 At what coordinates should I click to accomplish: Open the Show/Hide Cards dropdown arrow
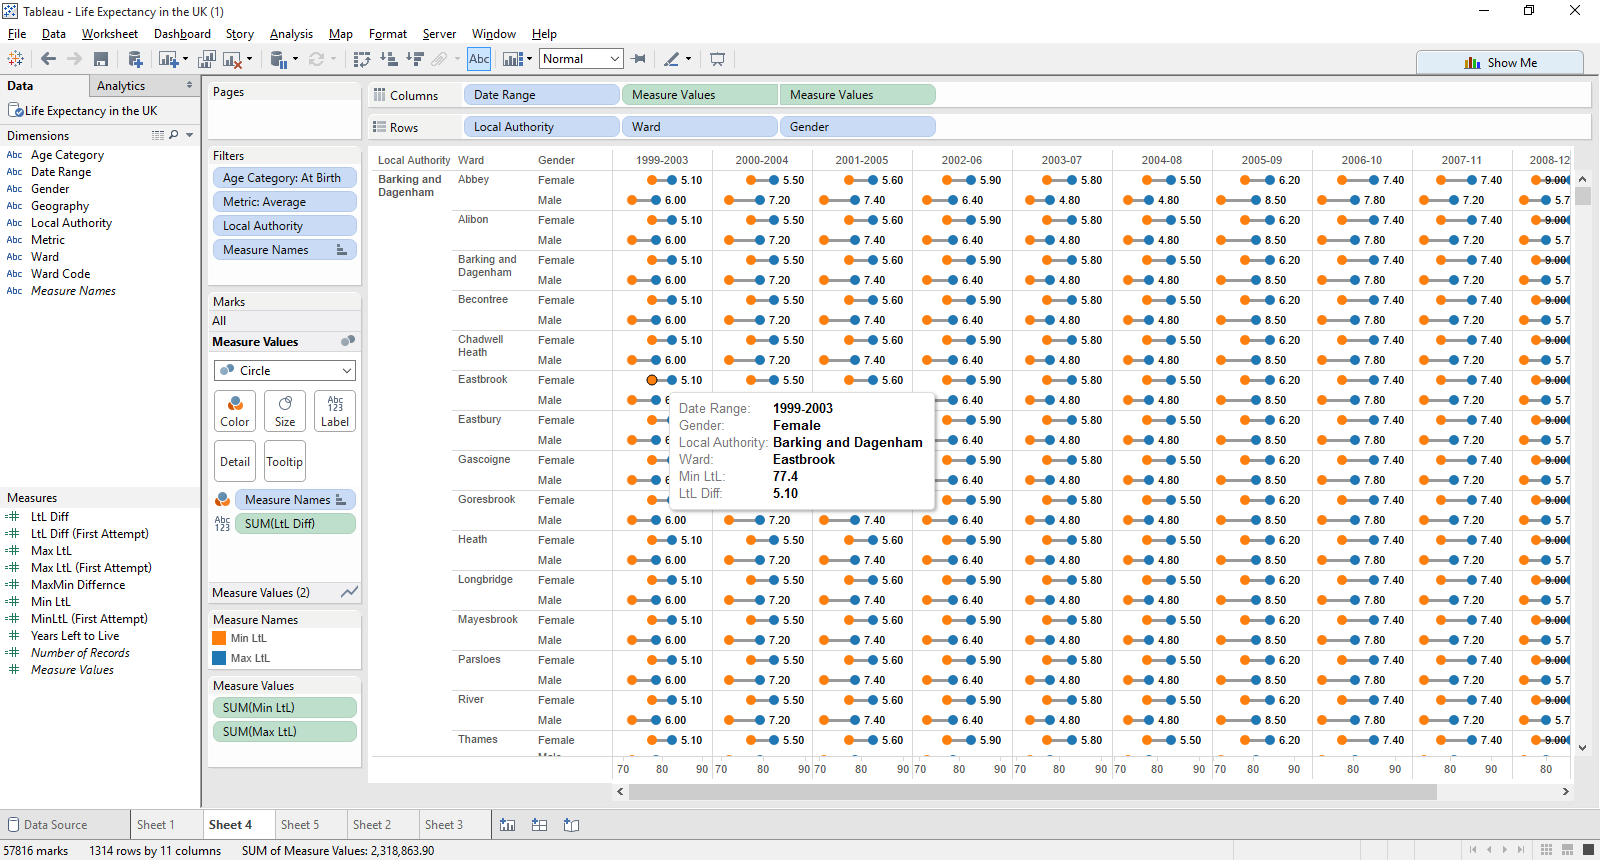coord(529,59)
